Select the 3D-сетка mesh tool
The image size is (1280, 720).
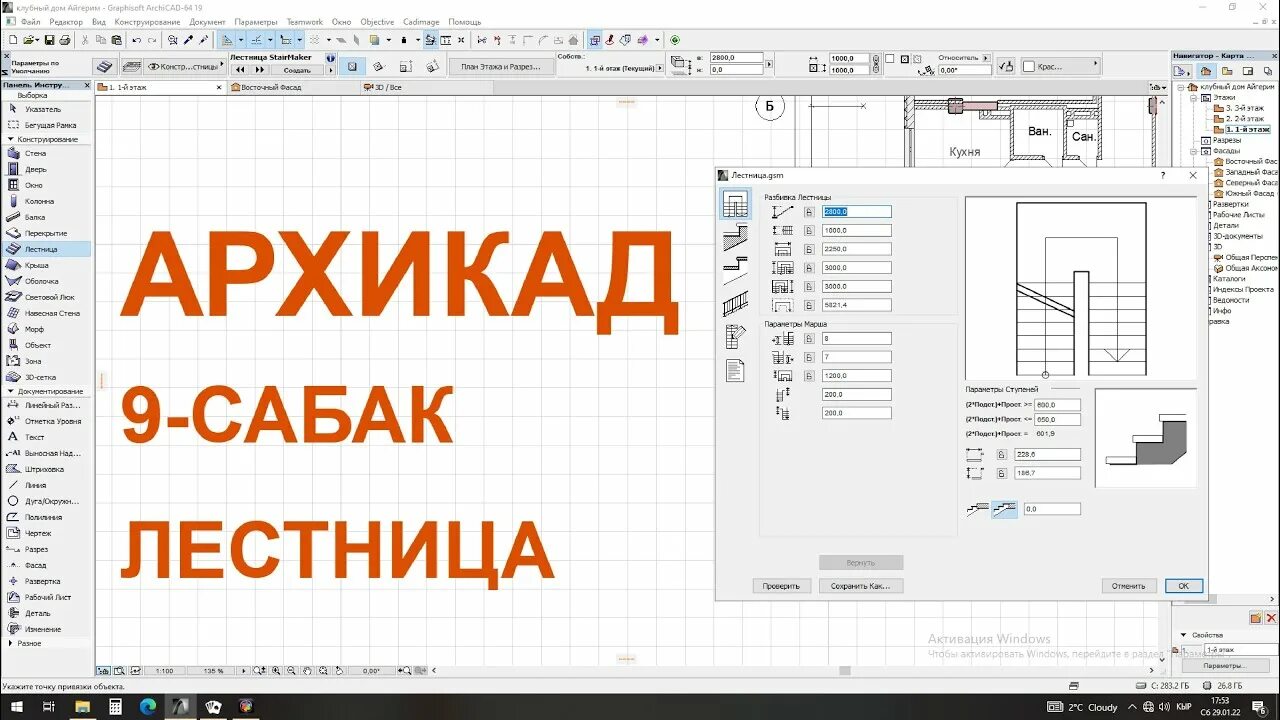[x=46, y=377]
